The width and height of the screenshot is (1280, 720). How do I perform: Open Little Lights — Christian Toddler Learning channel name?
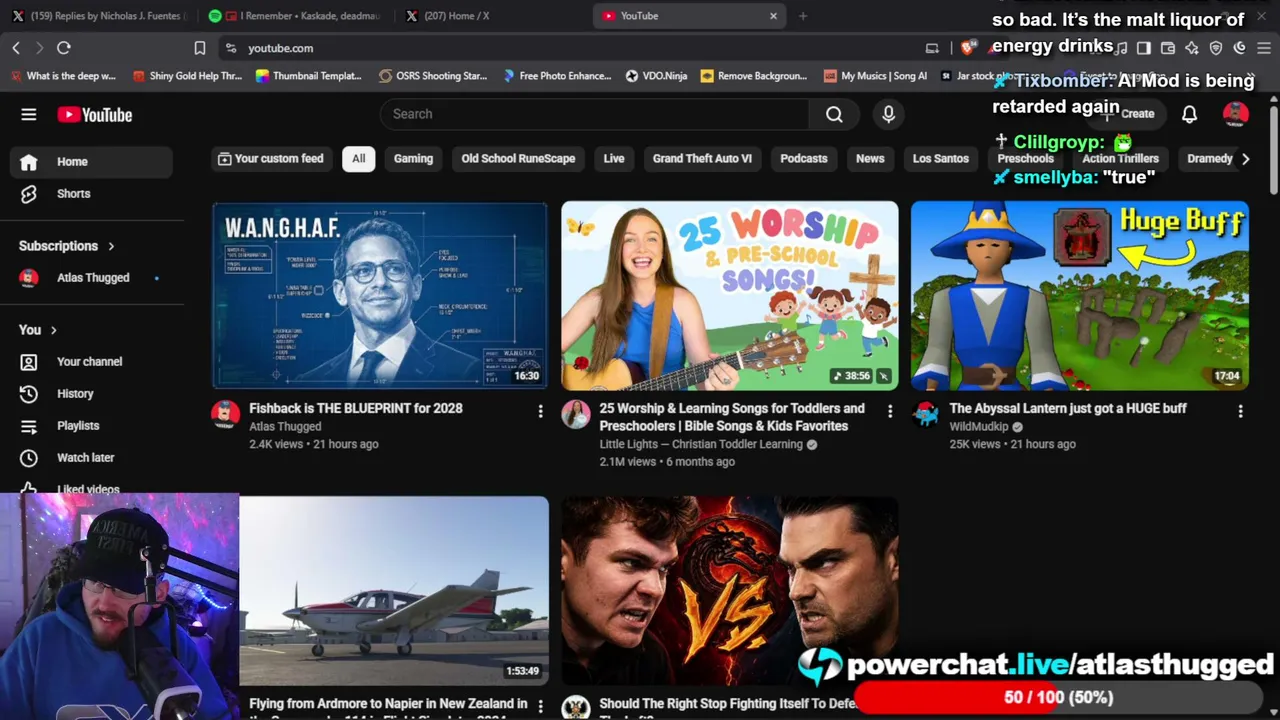(701, 444)
